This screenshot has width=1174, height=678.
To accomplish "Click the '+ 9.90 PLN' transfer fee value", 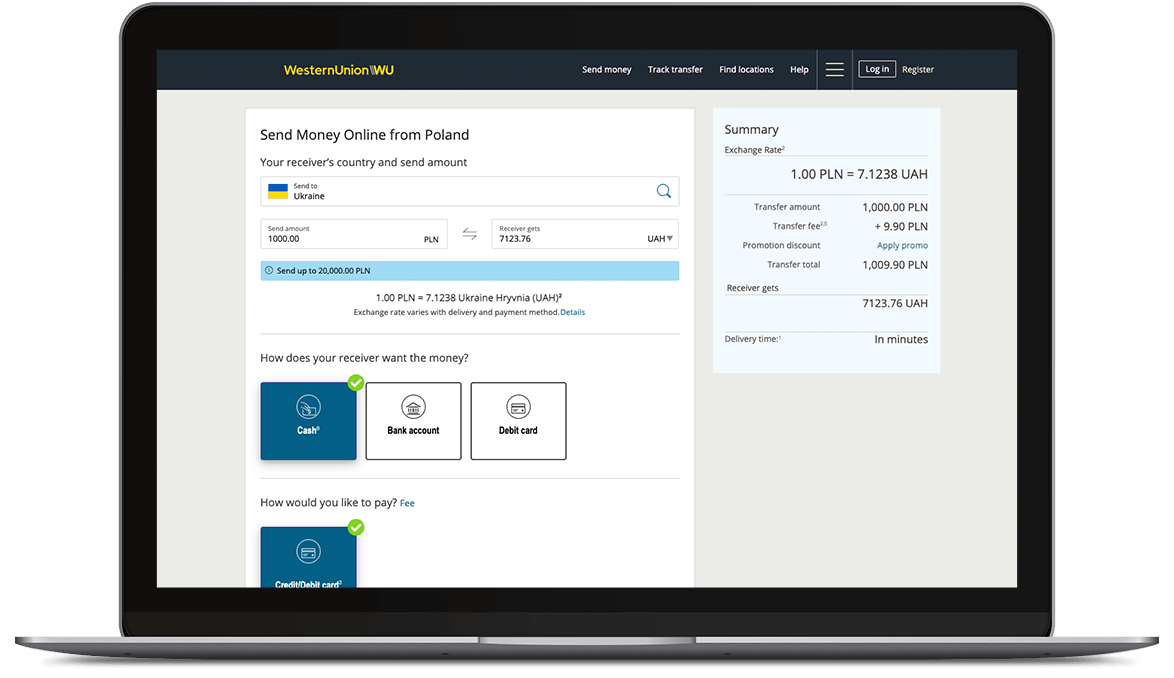I will (x=901, y=227).
